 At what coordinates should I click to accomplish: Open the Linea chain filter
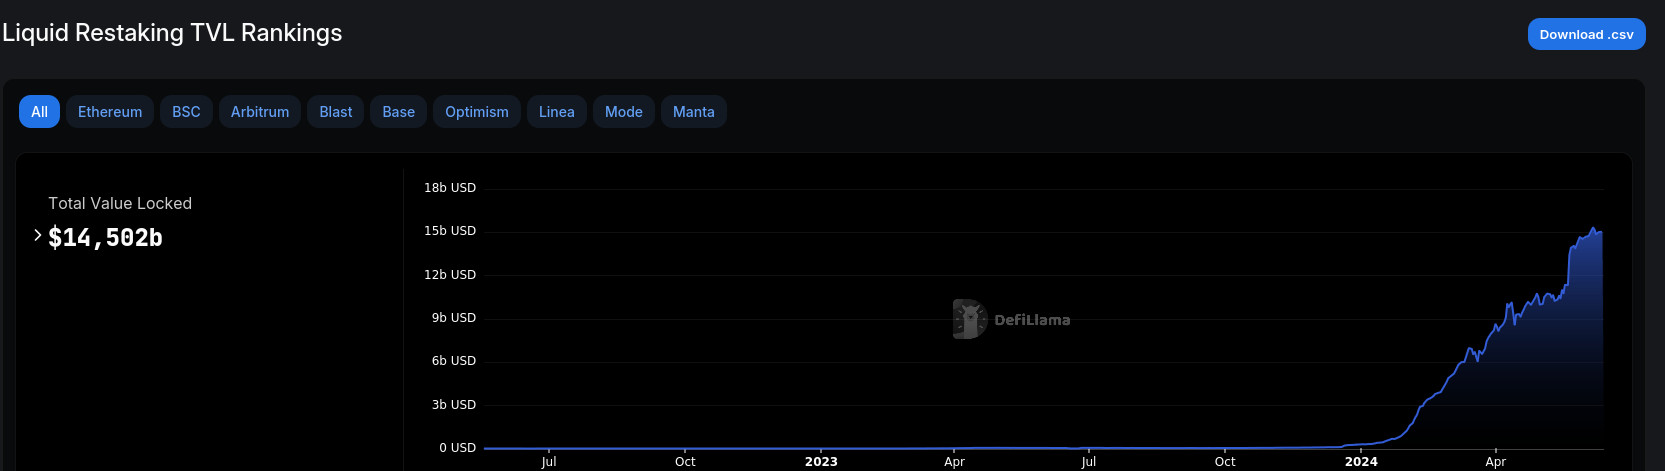[556, 112]
